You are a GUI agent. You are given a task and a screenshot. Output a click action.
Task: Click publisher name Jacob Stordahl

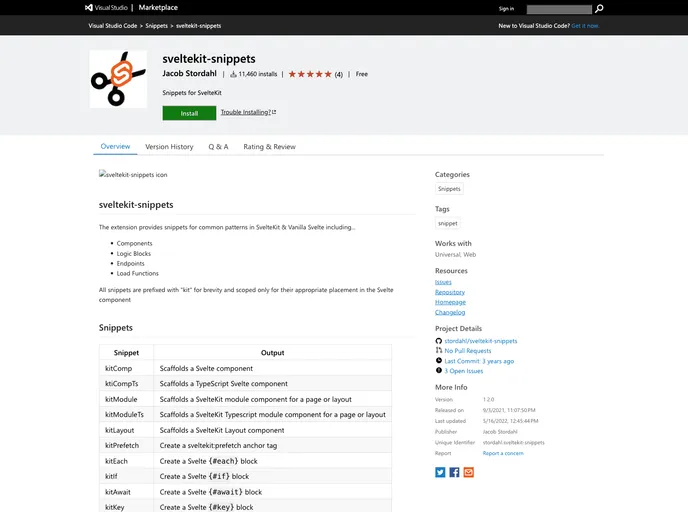[190, 73]
